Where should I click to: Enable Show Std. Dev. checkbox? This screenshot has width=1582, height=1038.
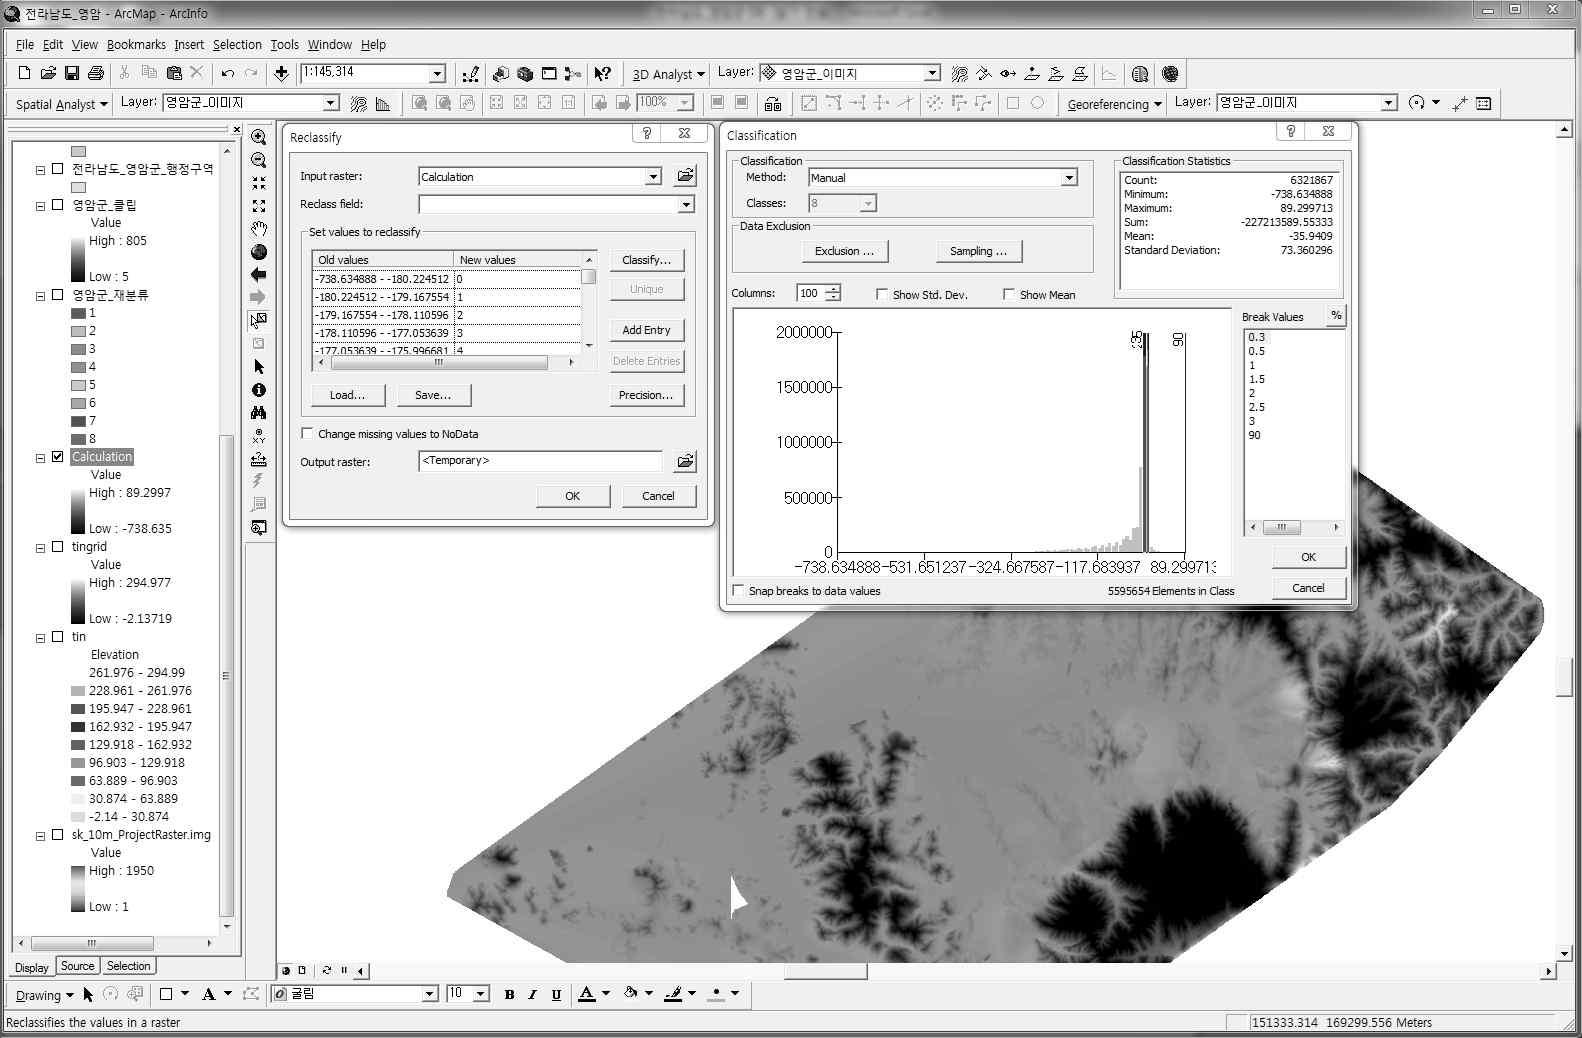click(x=882, y=294)
